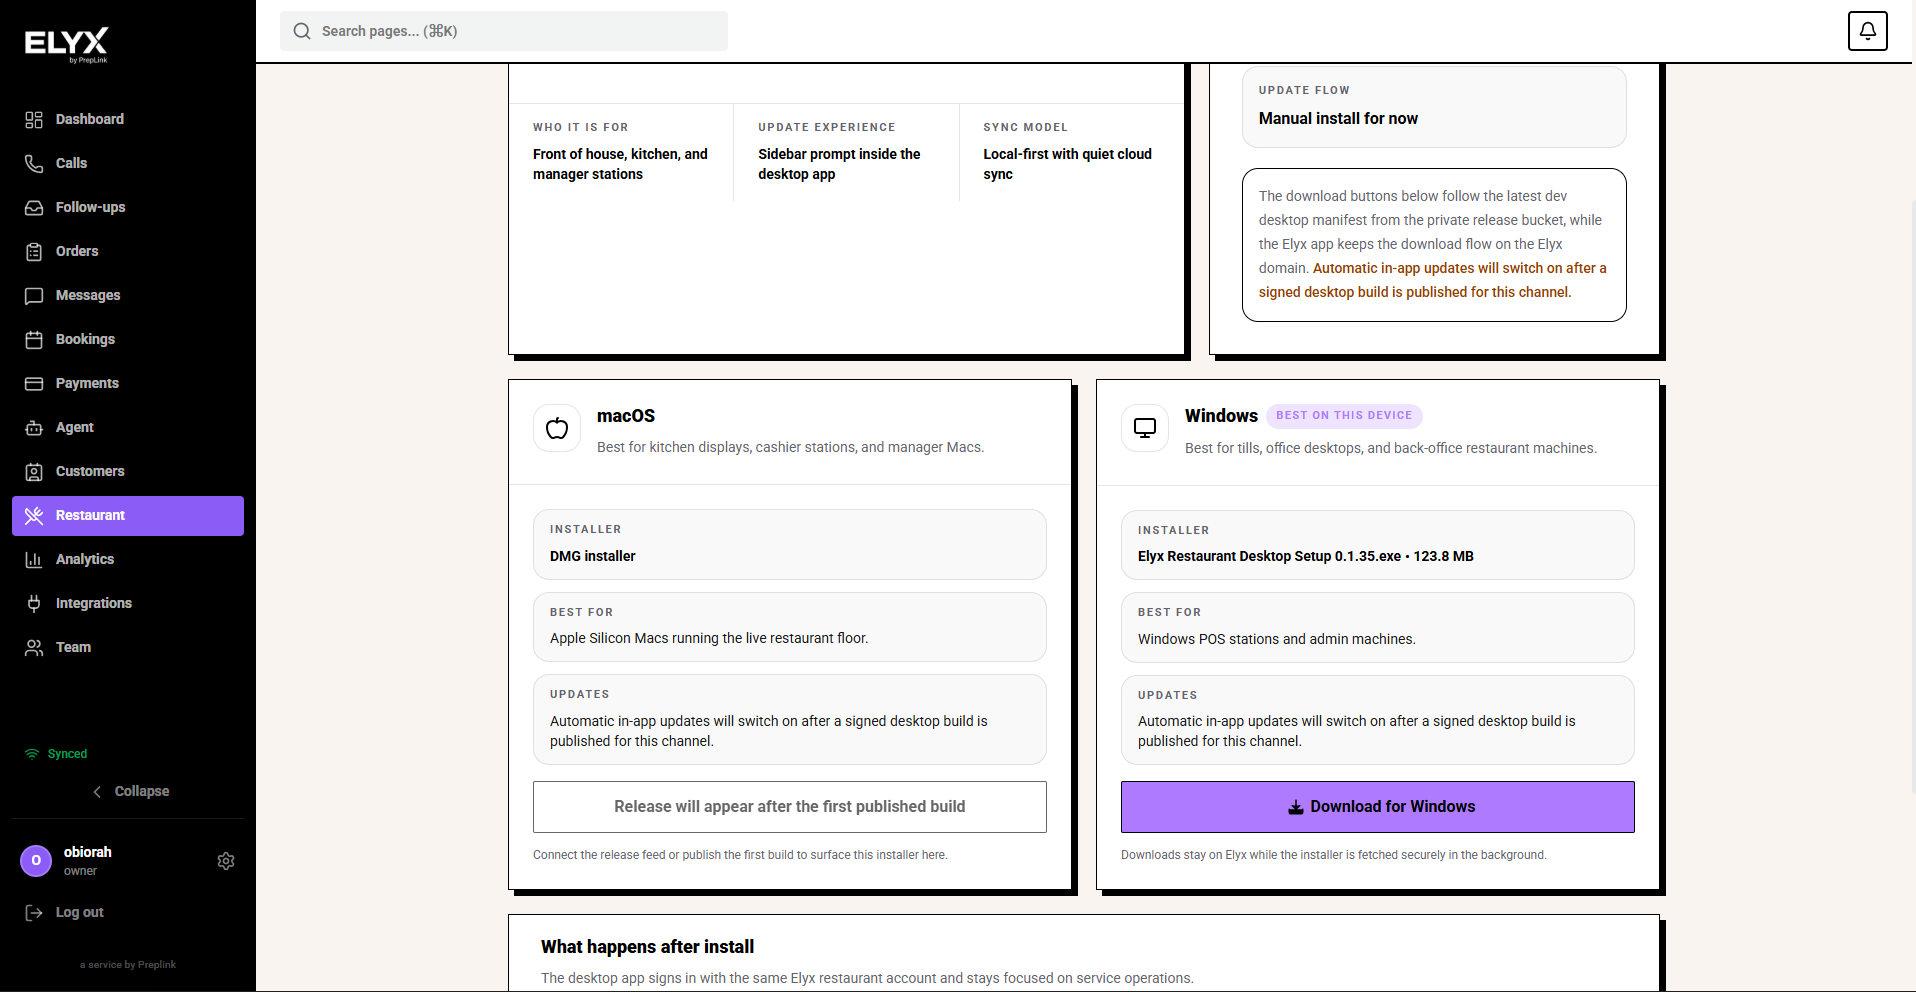This screenshot has height=992, width=1916.
Task: Click the Payments card icon
Action: (34, 384)
